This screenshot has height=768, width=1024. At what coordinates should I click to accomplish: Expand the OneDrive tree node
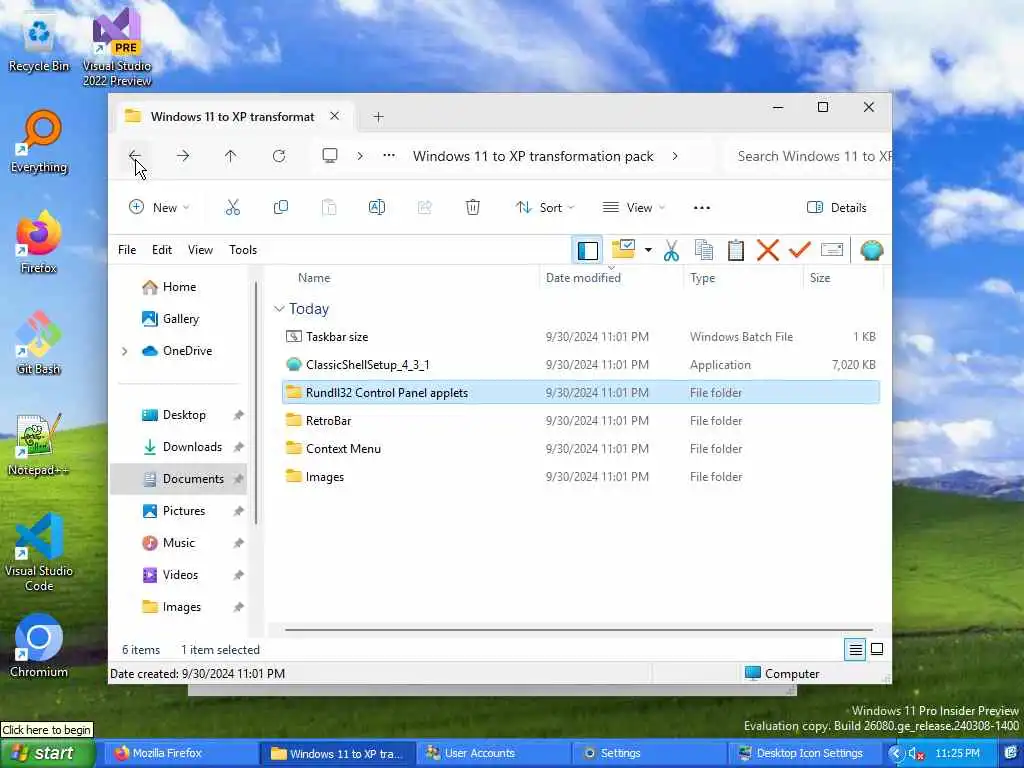coord(124,351)
